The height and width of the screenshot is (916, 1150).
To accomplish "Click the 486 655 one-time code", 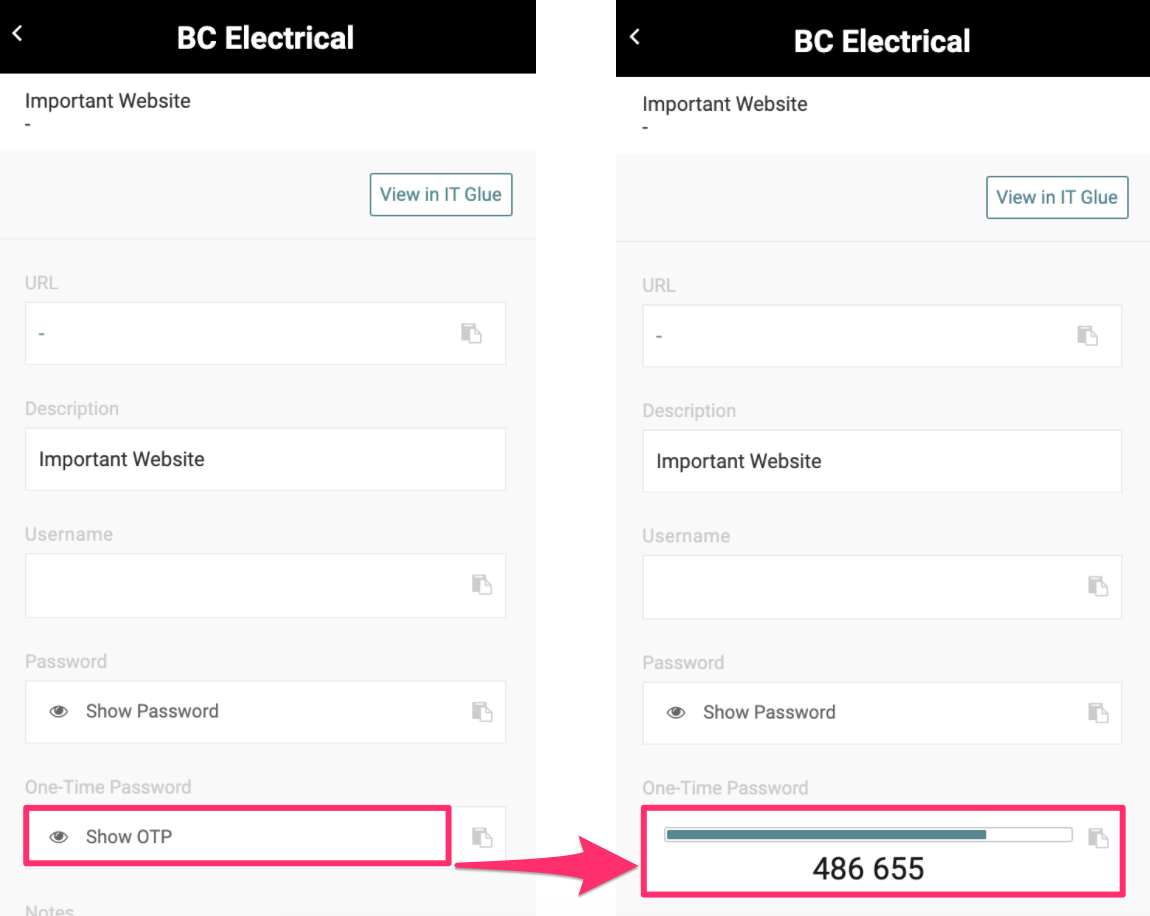I will click(868, 869).
